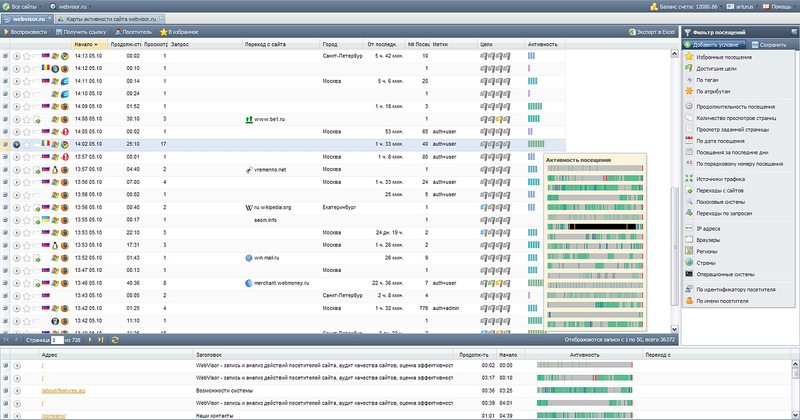The image size is (800, 420).
Task: Sort by the Начало column header
Action: (x=86, y=44)
